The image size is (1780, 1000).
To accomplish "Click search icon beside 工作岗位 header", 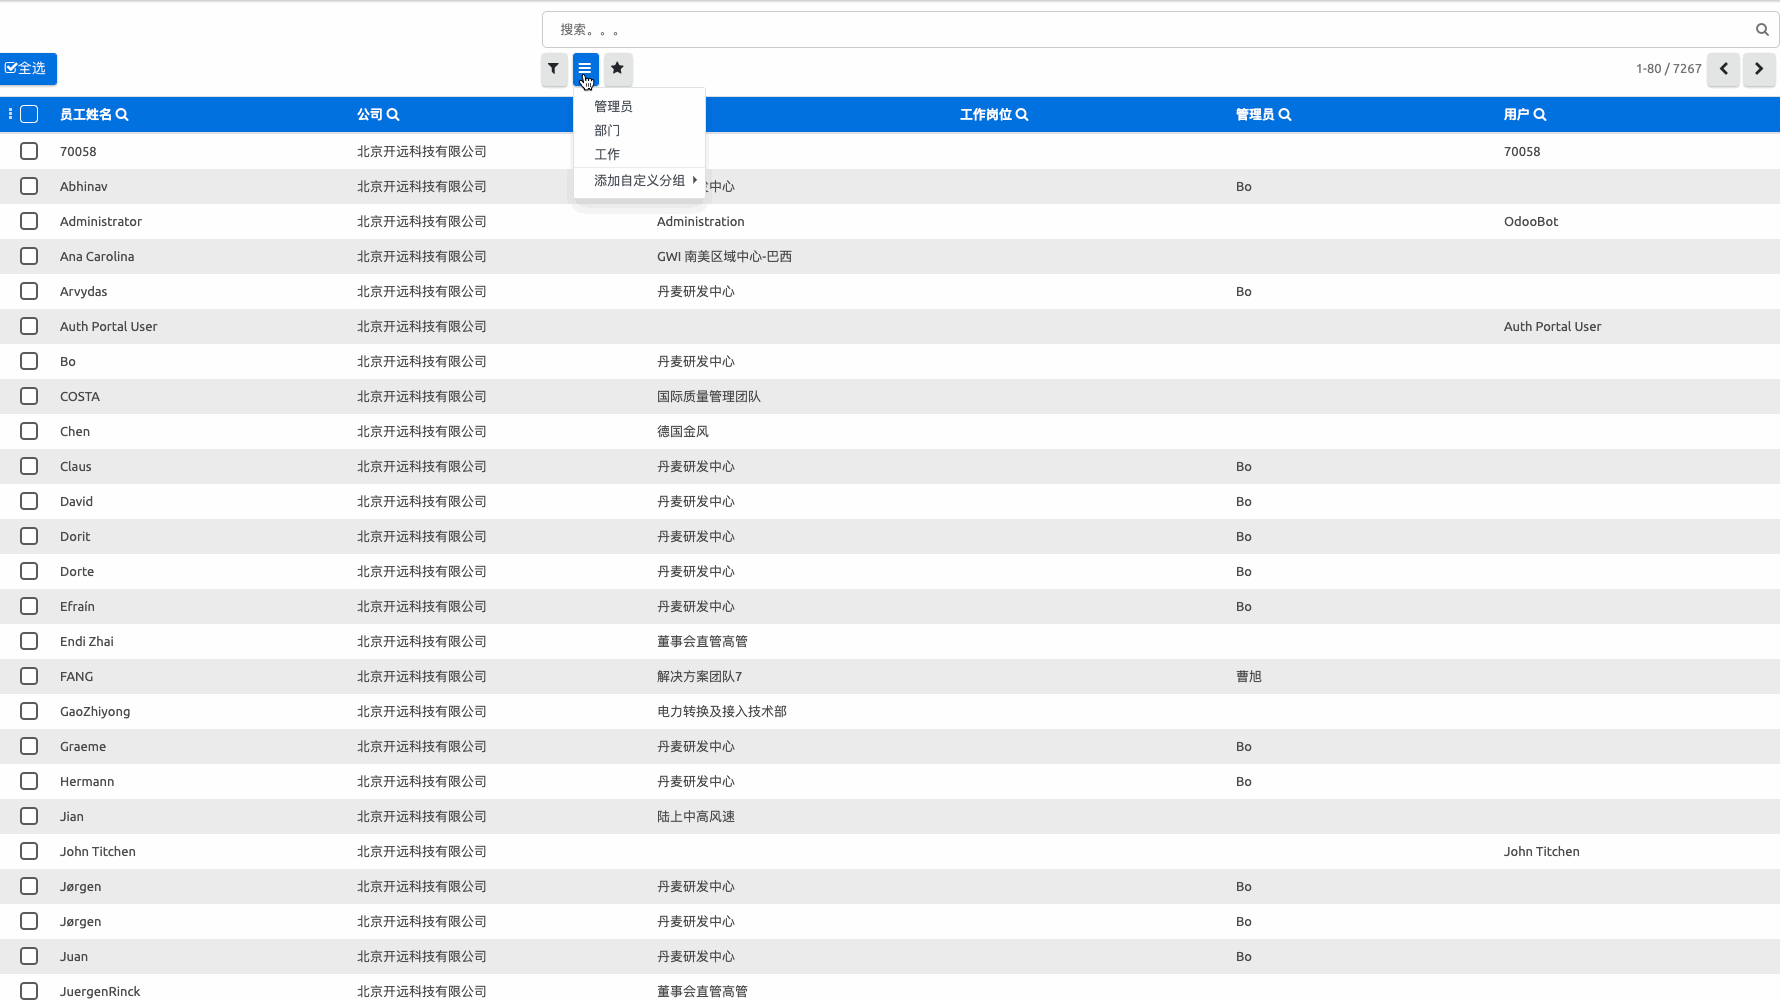I will (1022, 115).
